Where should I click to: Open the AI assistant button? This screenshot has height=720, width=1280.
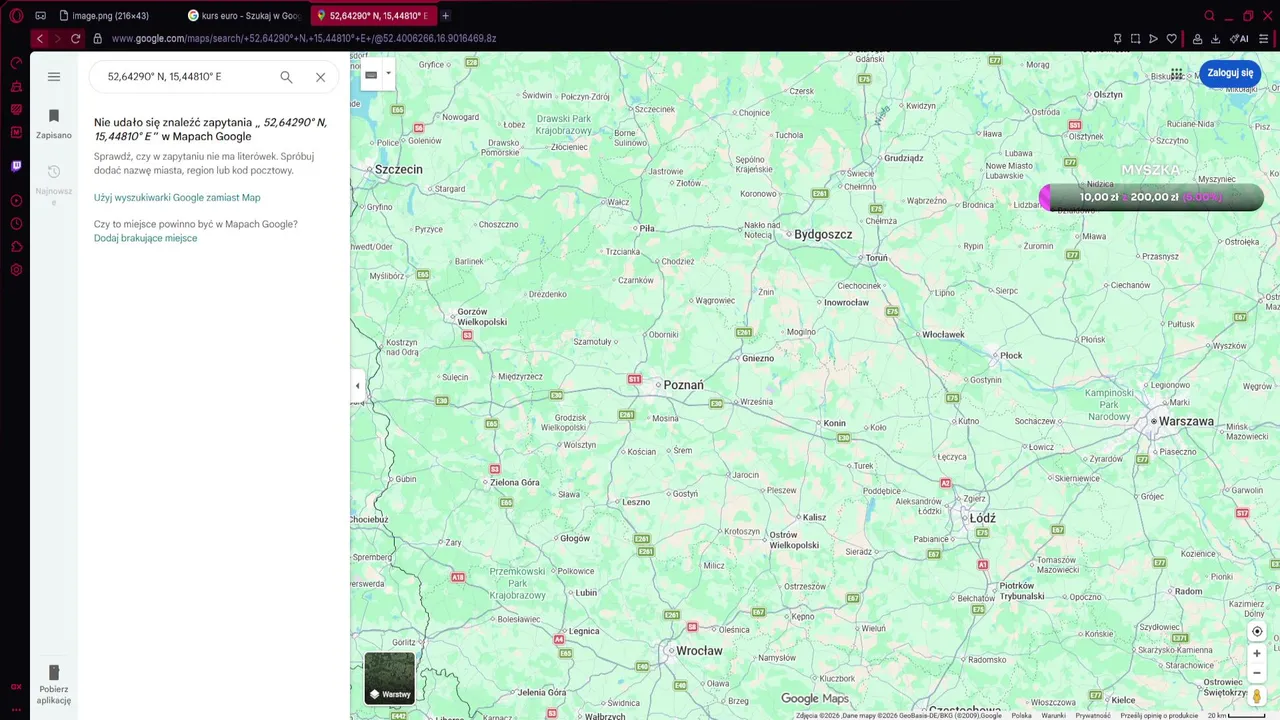1240,39
